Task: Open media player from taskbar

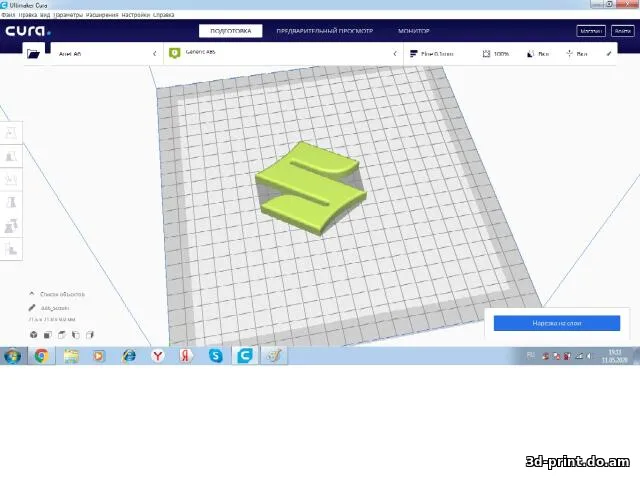Action: tap(98, 356)
